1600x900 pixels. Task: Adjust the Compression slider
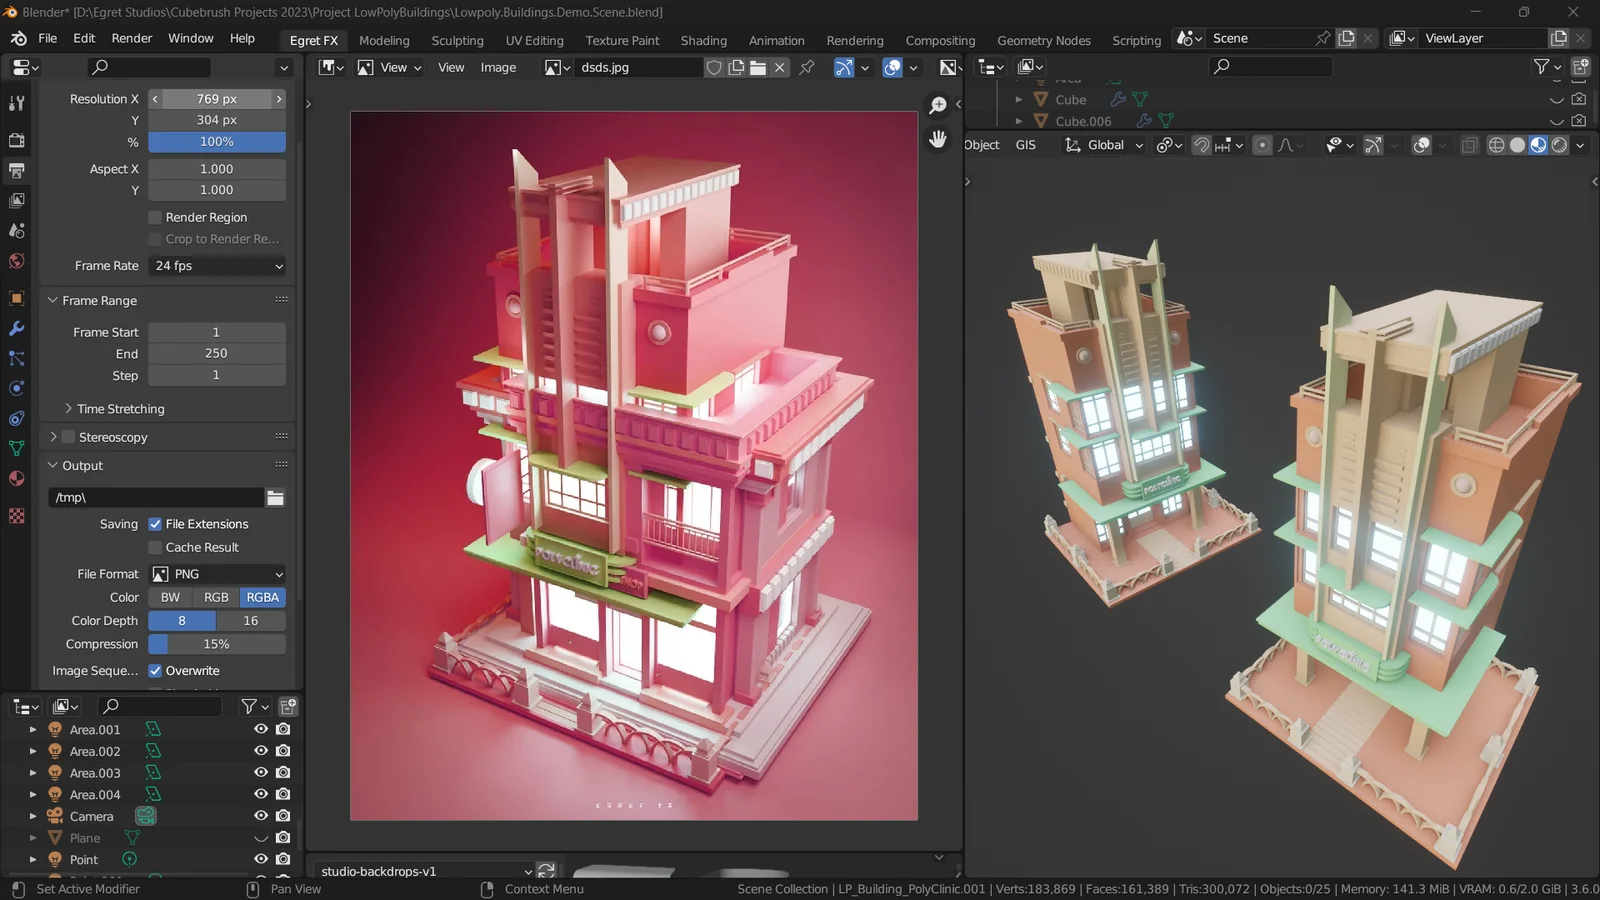point(217,644)
